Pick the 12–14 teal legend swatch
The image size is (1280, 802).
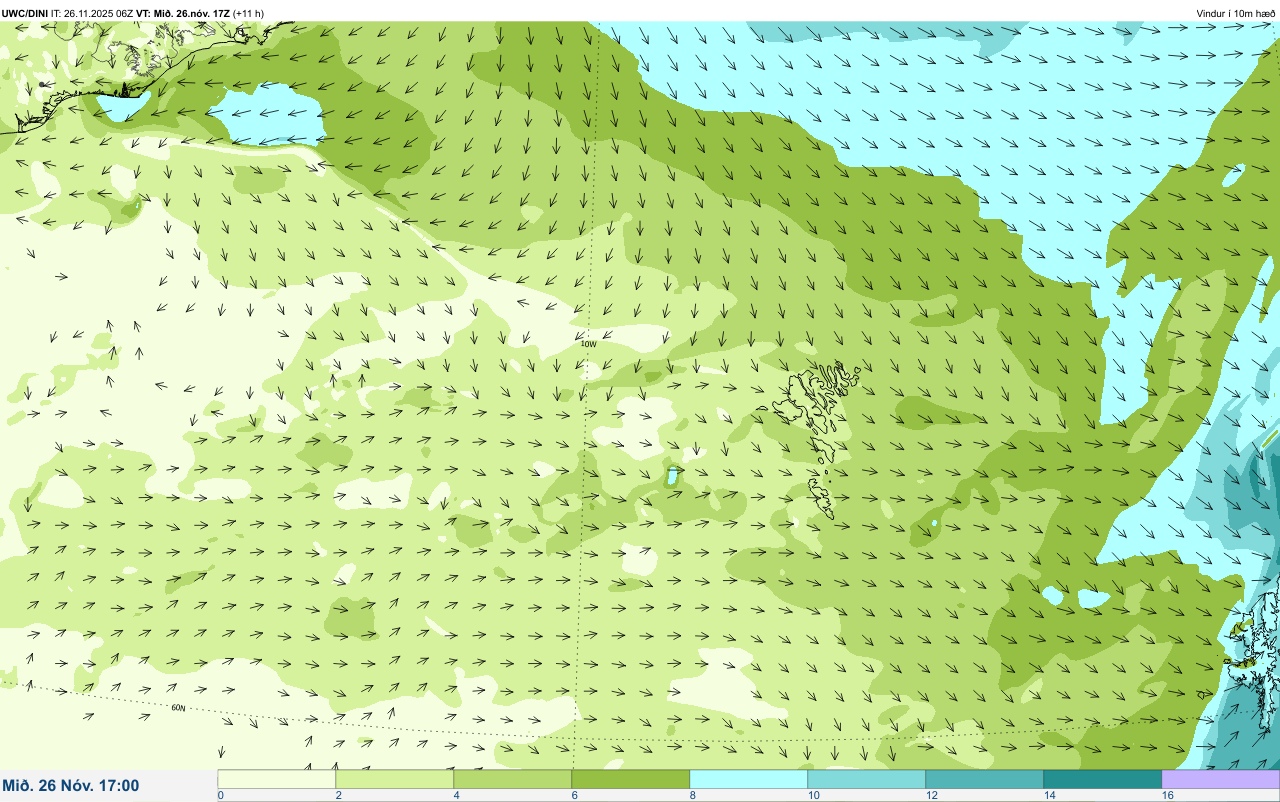coord(984,779)
